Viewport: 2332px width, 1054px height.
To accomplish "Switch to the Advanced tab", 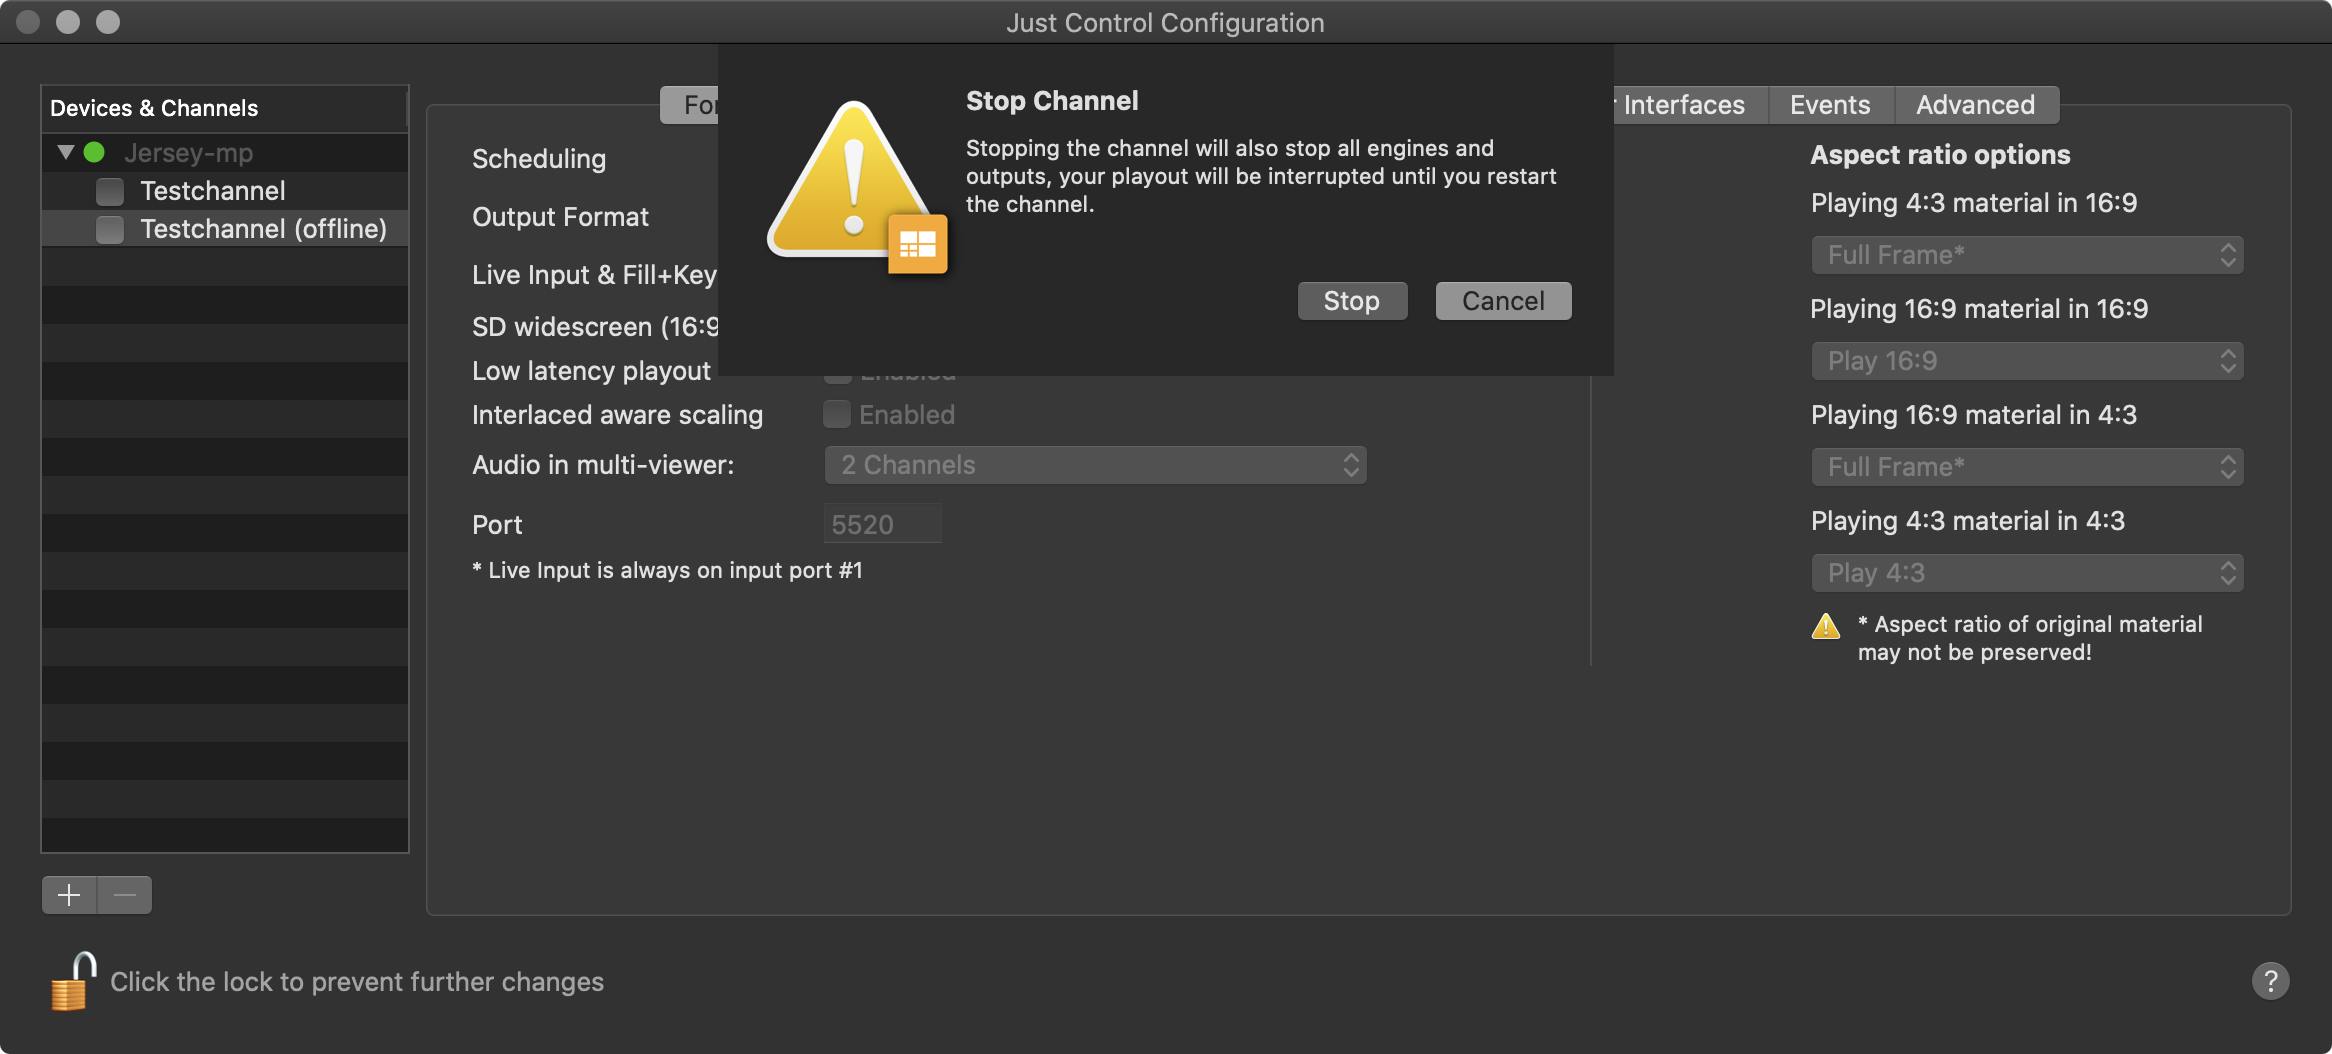I will (x=1975, y=105).
